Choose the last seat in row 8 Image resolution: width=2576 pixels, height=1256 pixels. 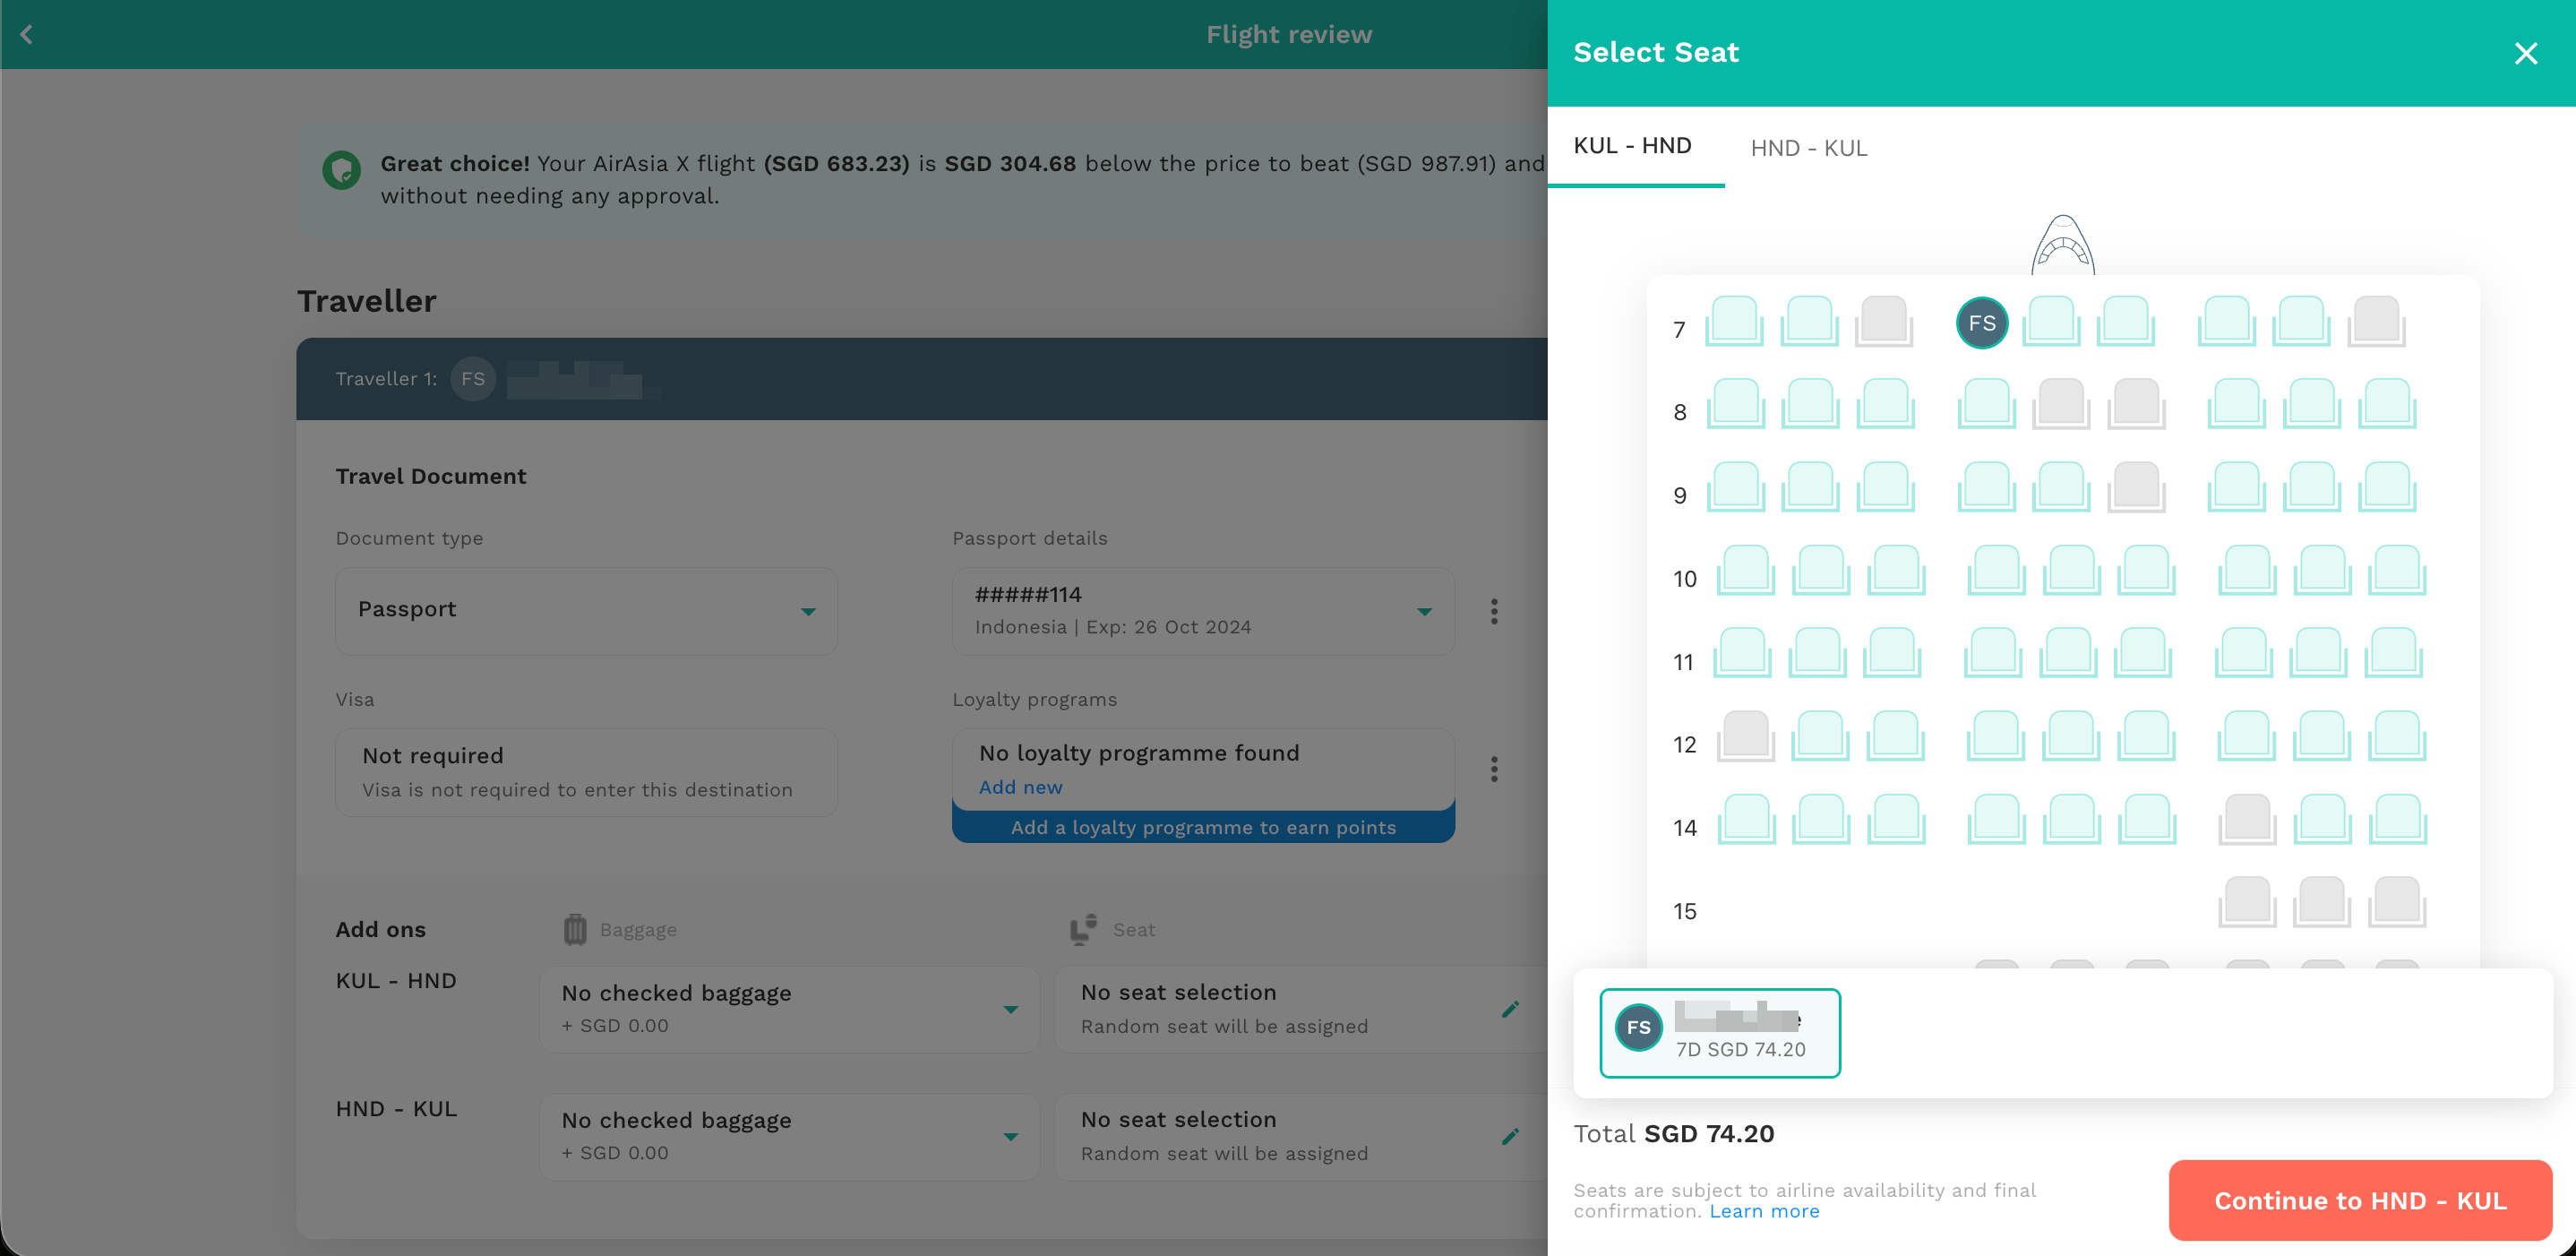[x=2387, y=403]
